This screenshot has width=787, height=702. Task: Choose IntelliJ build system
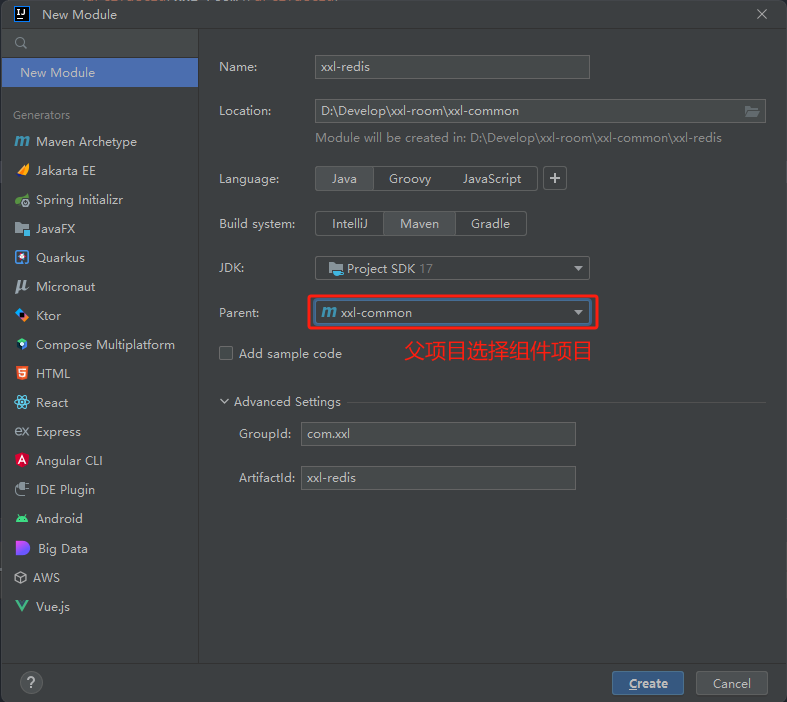(x=350, y=224)
